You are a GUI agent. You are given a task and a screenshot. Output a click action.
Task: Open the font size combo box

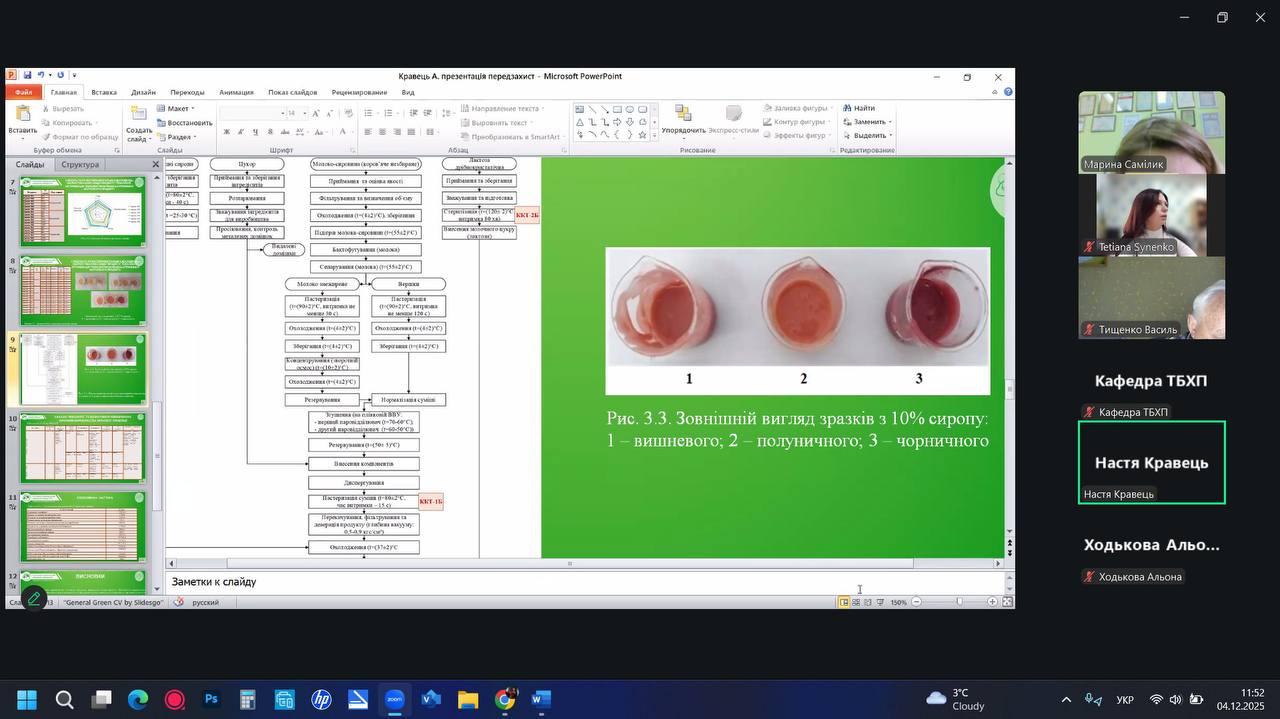(294, 114)
